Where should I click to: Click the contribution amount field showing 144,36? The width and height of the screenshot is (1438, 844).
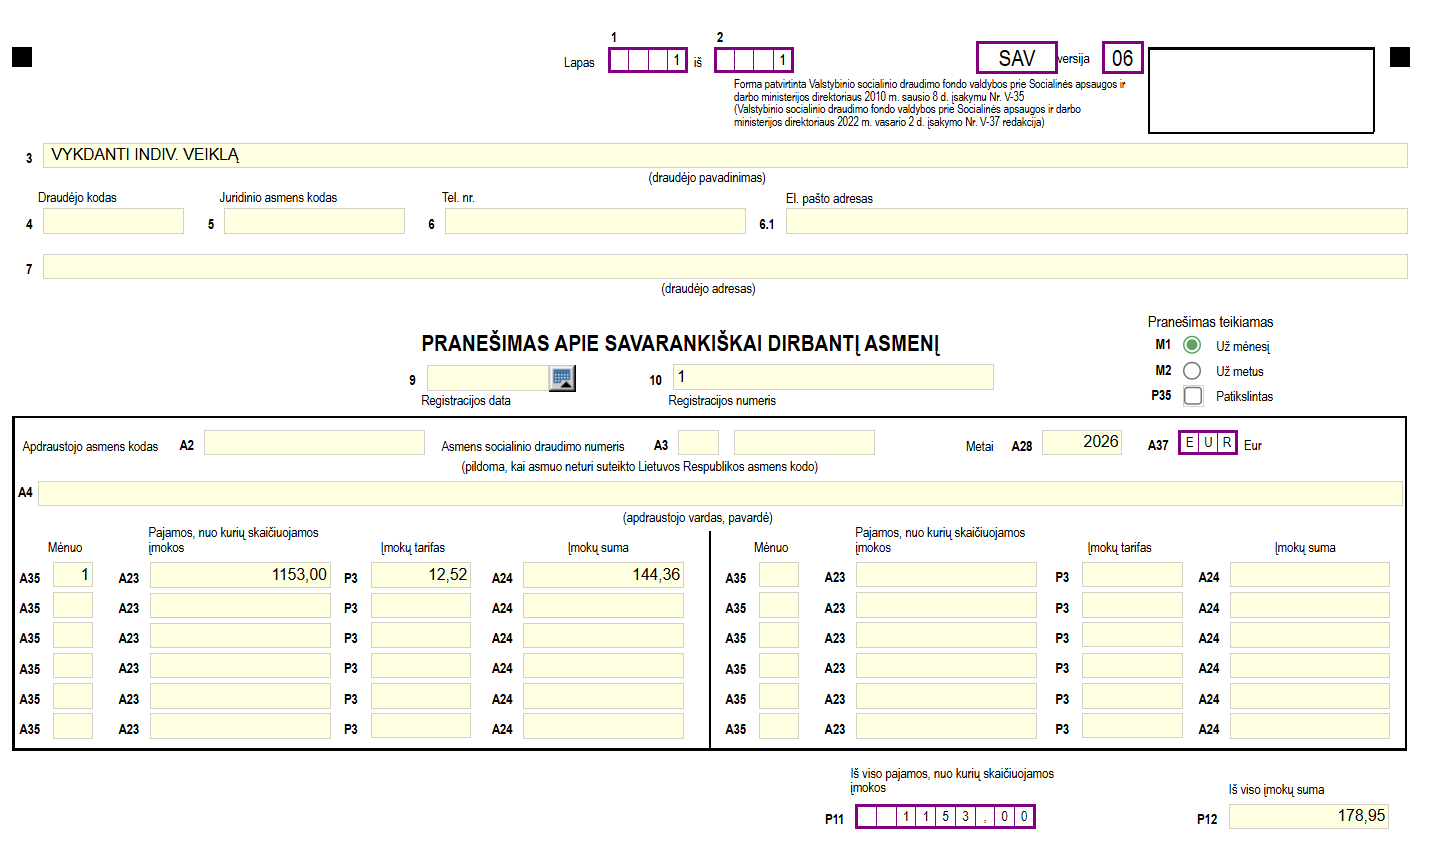point(603,575)
